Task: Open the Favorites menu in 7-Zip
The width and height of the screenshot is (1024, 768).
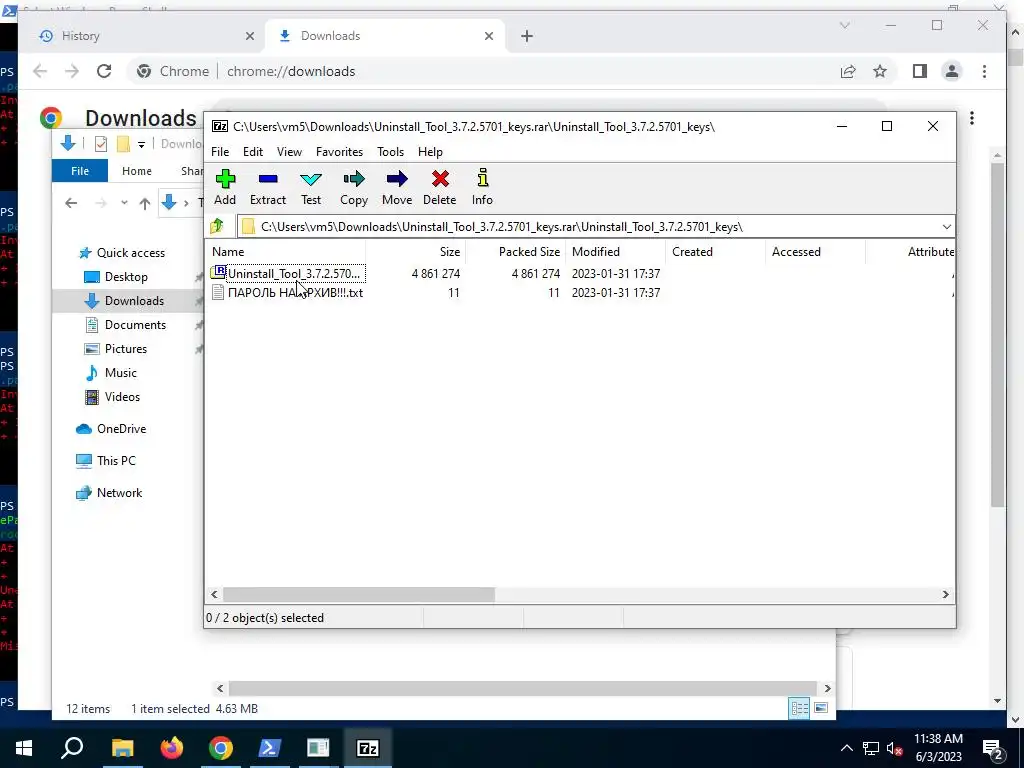Action: click(x=339, y=152)
